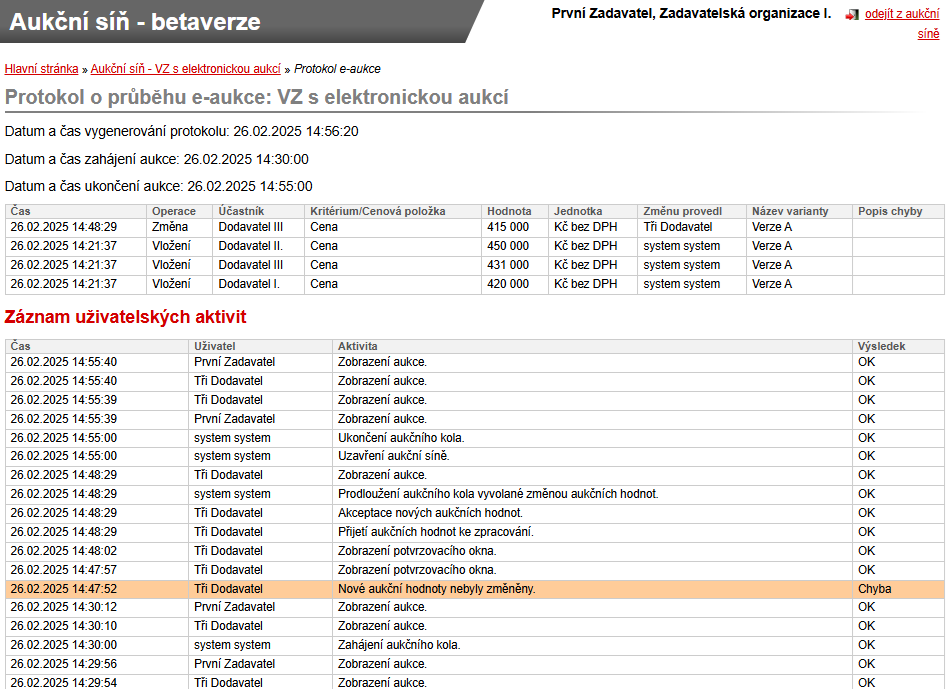The width and height of the screenshot is (950, 689).
Task: Click the 'Hodnota' column header
Action: pos(509,211)
